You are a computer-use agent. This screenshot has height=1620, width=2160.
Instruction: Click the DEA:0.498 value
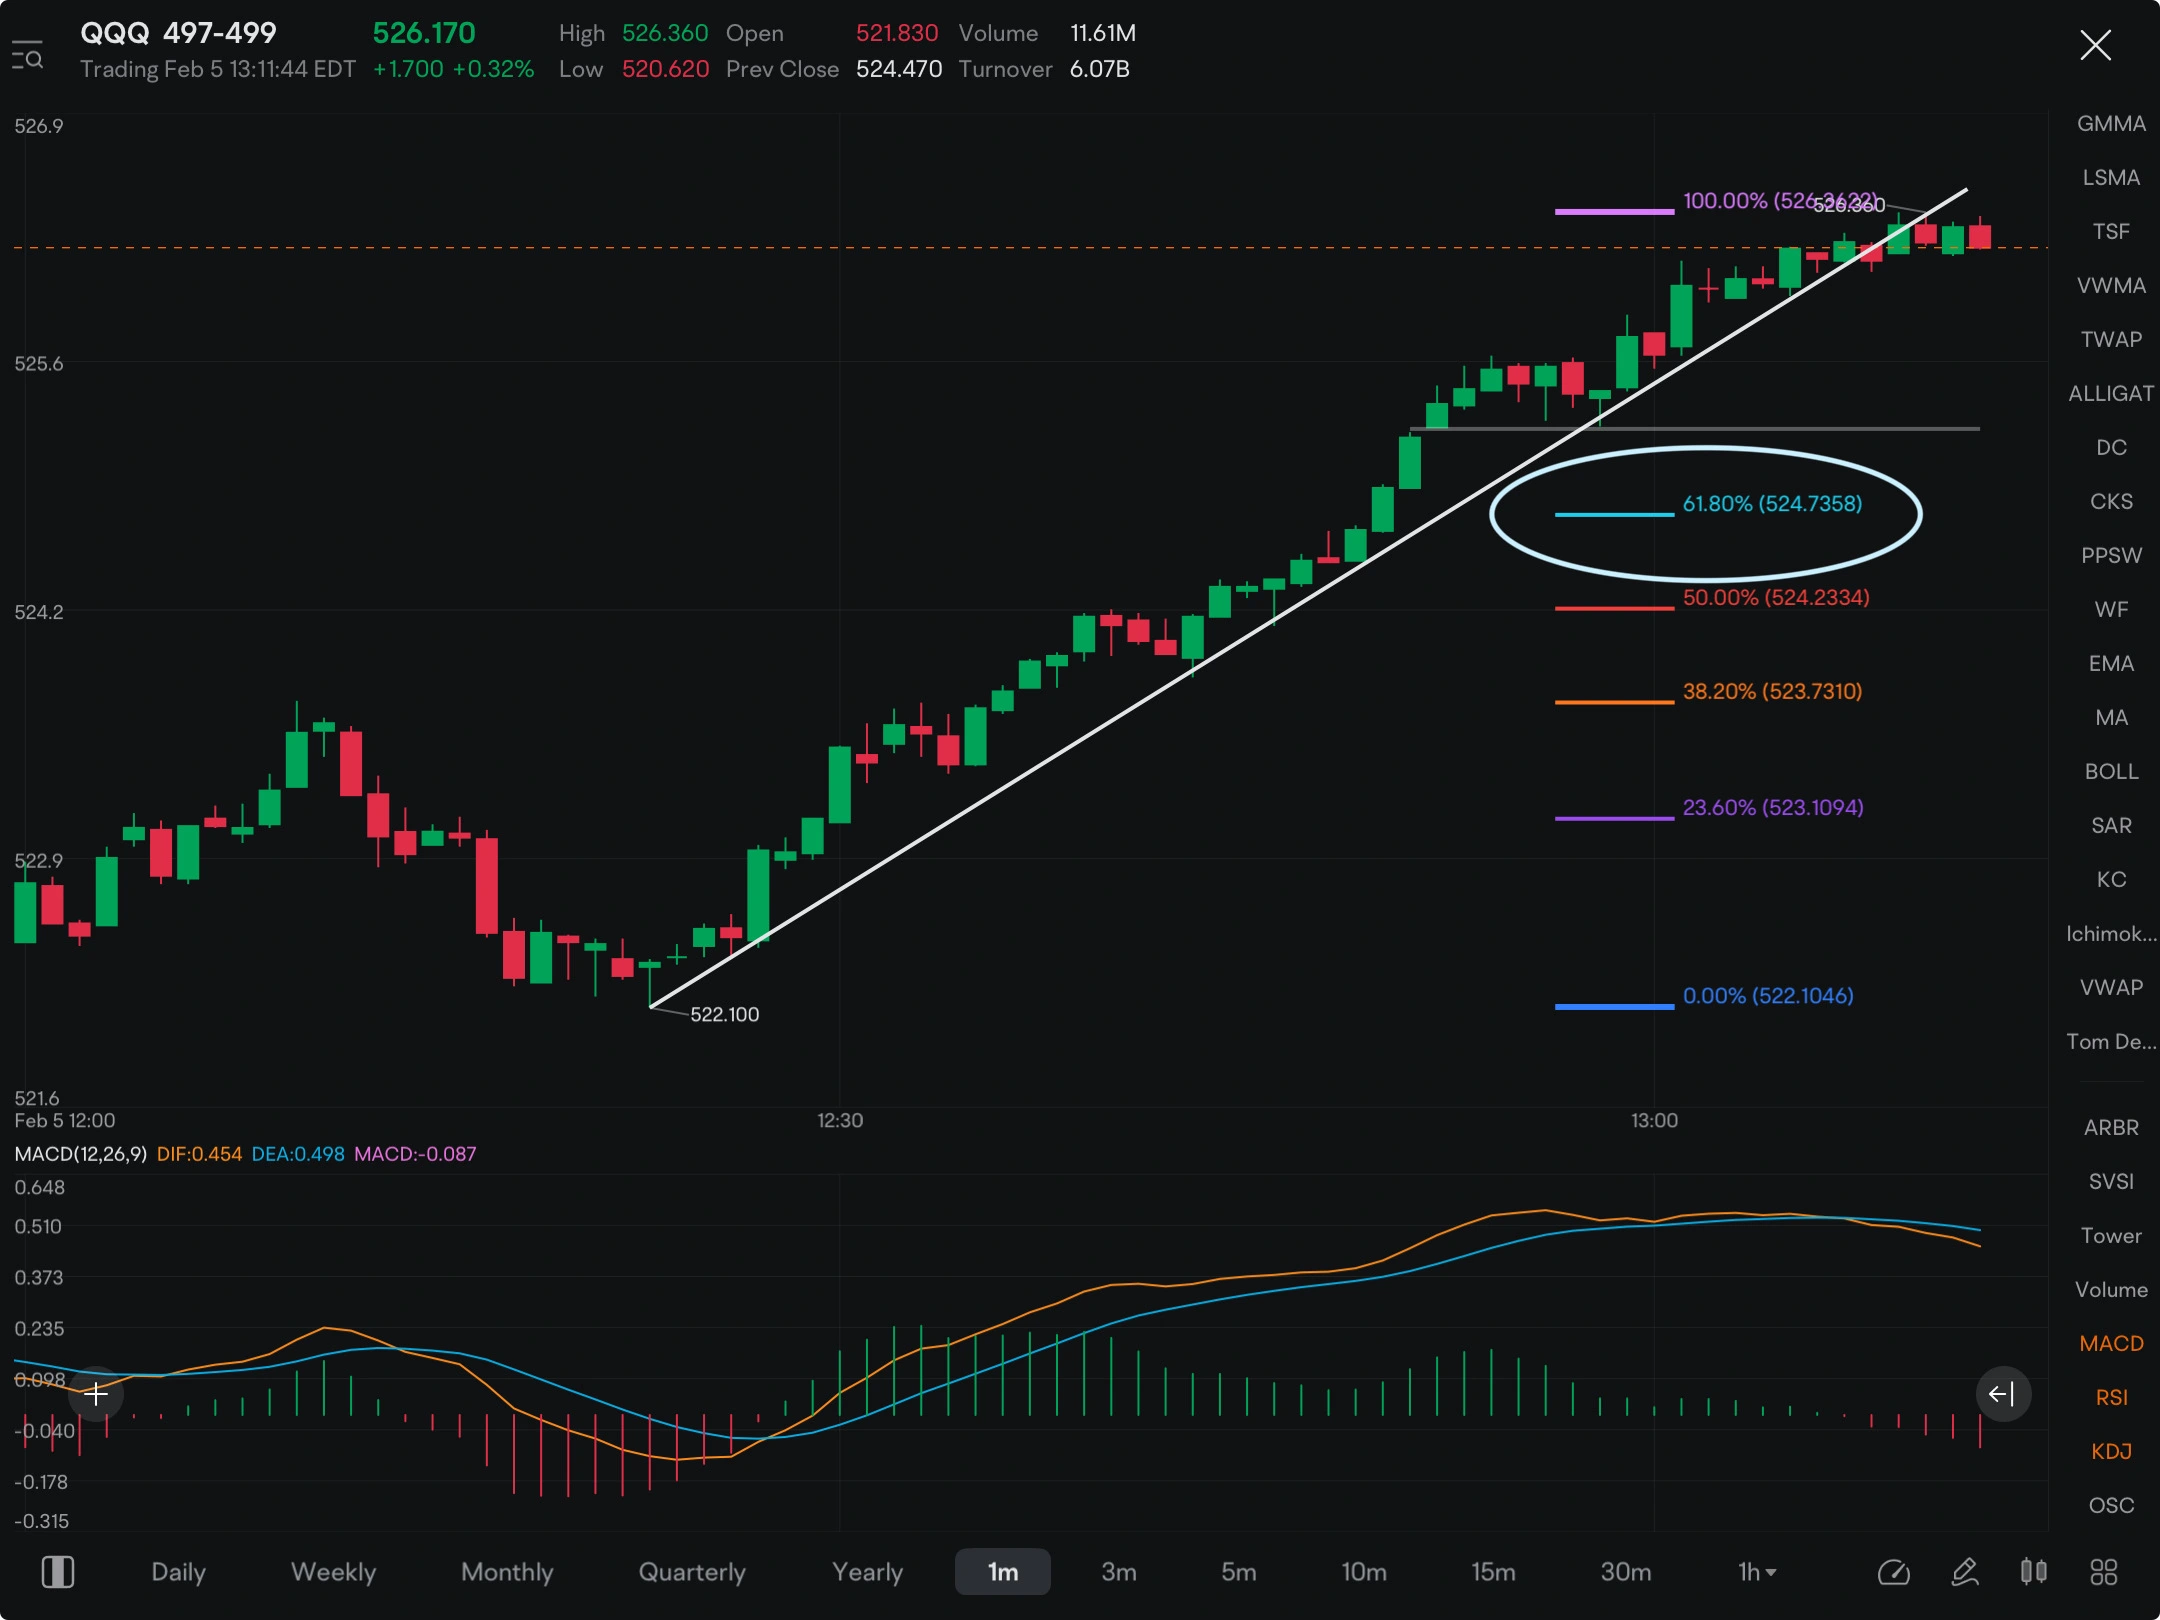[x=298, y=1154]
